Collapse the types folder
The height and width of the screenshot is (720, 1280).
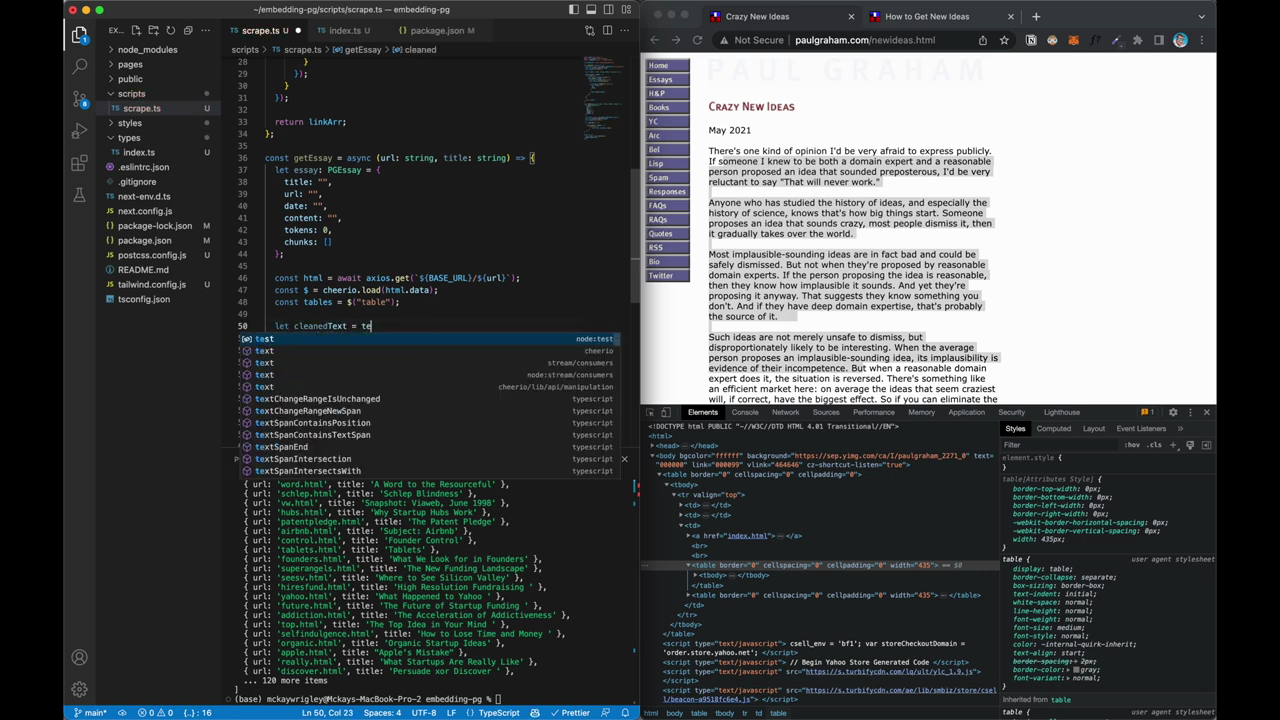pos(129,138)
